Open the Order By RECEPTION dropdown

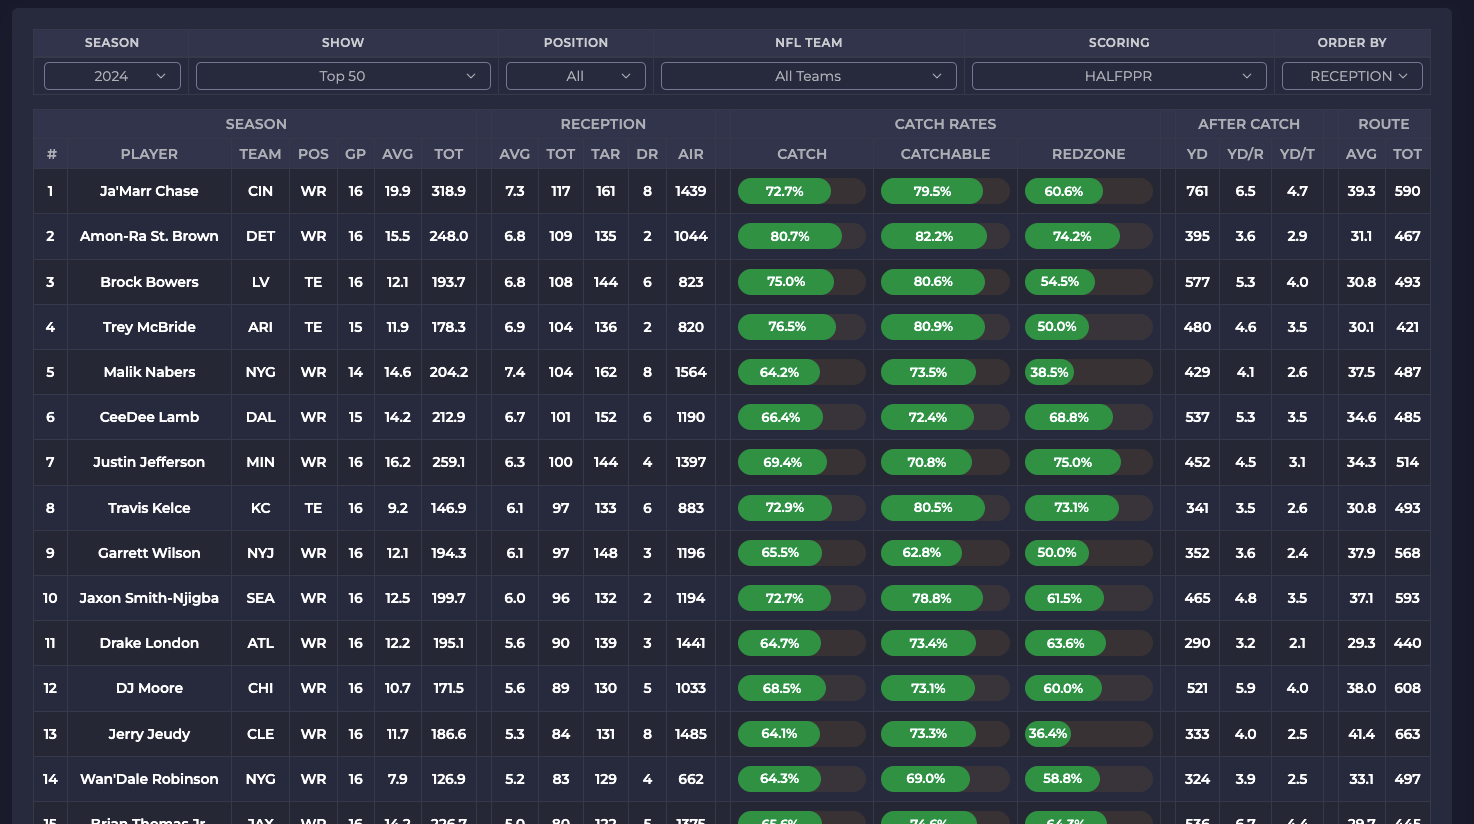coord(1352,76)
